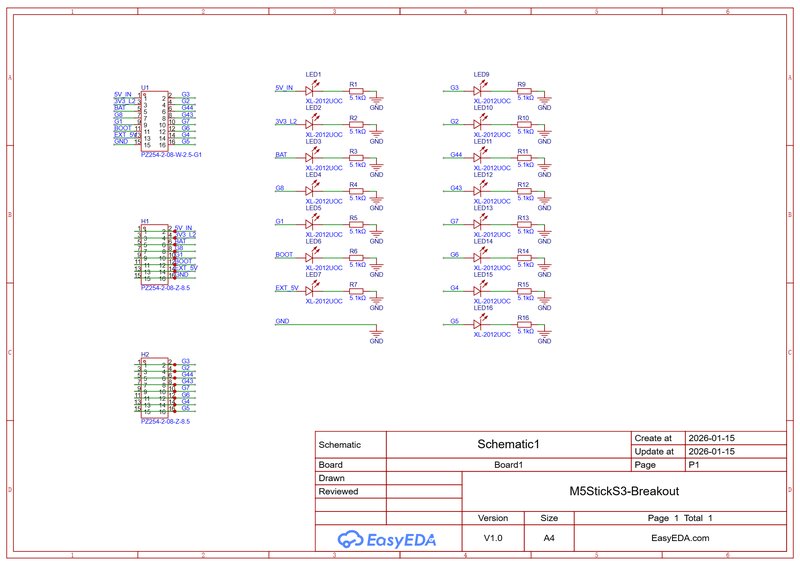Click the 5.1kΩ value under R13
The width and height of the screenshot is (800, 566).
tap(526, 231)
